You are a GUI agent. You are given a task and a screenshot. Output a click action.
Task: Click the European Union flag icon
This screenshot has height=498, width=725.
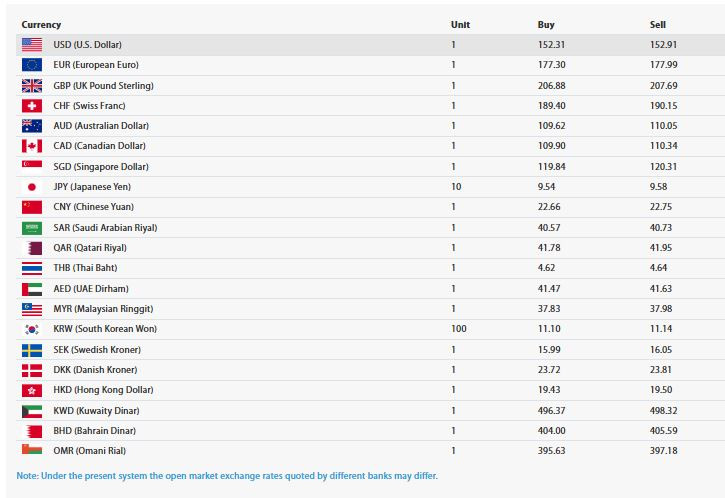click(x=32, y=65)
